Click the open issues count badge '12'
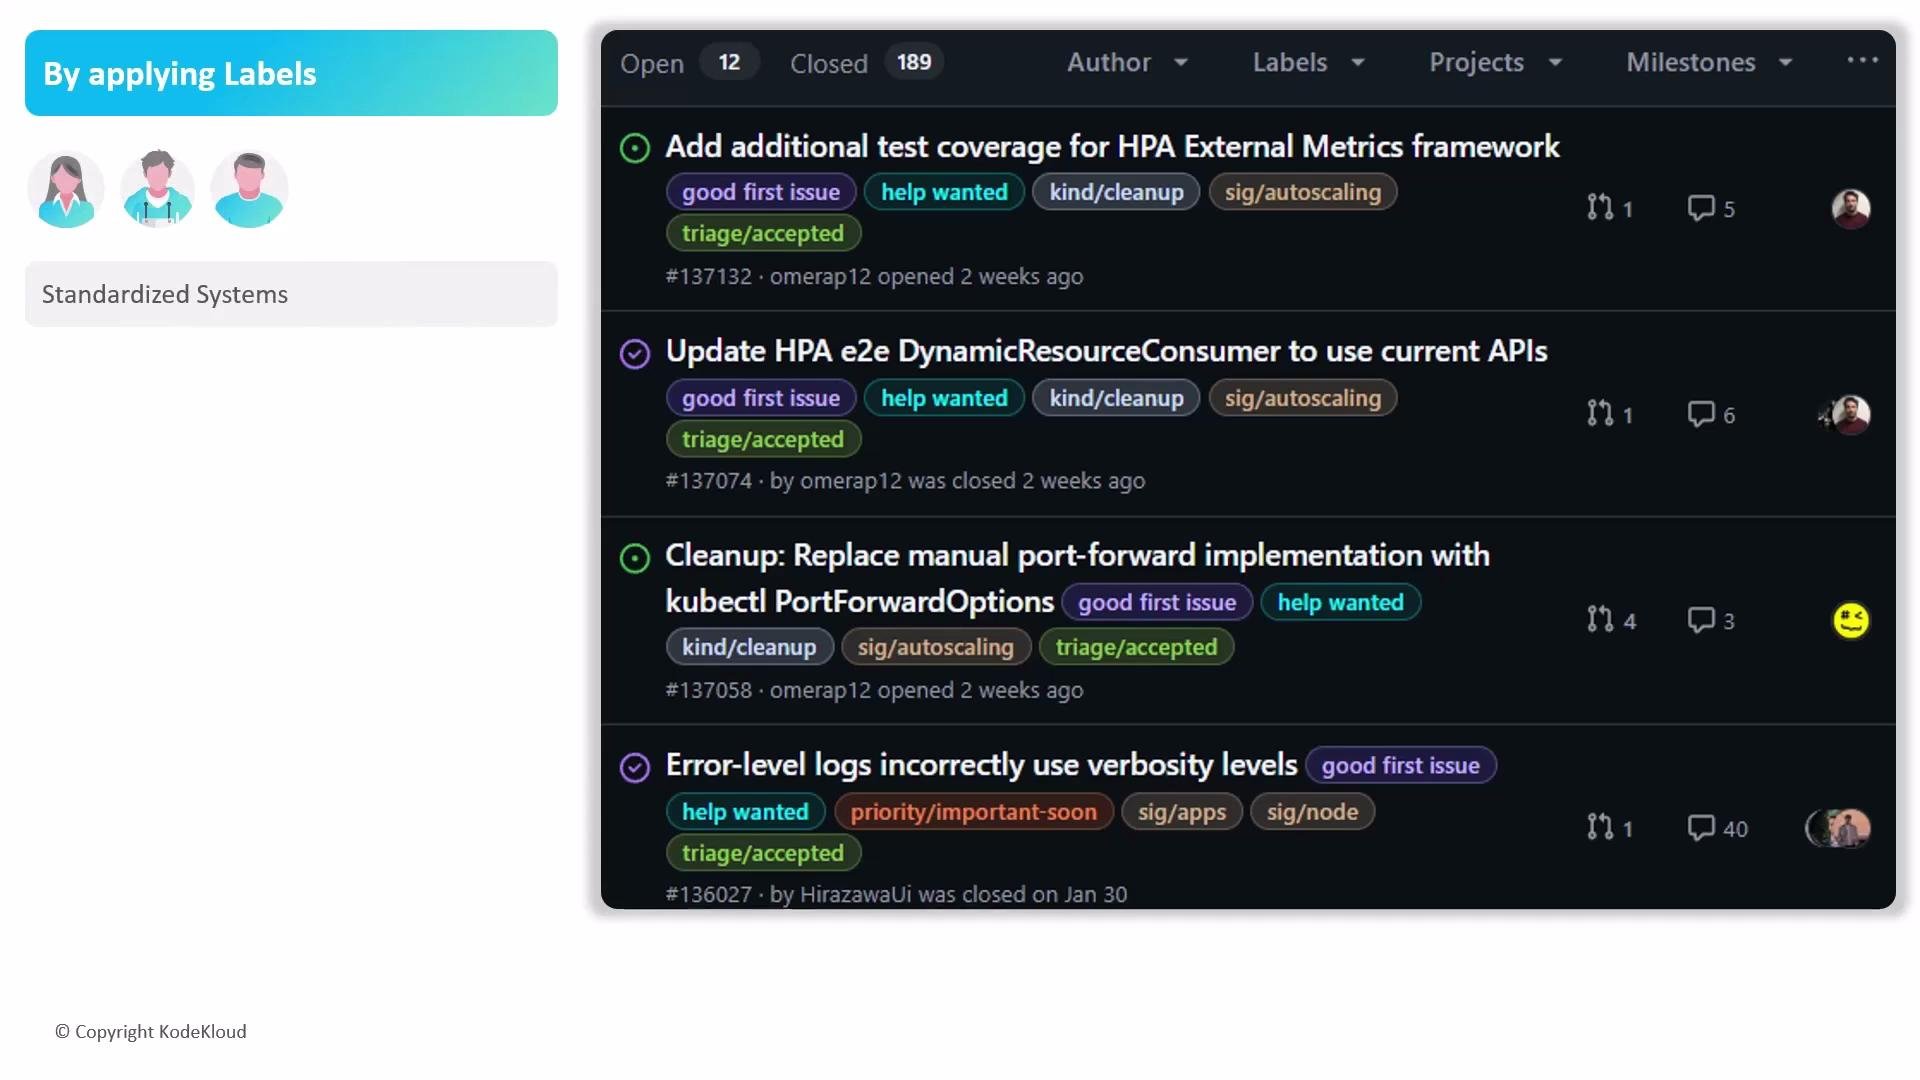This screenshot has height=1080, width=1920. (x=729, y=62)
